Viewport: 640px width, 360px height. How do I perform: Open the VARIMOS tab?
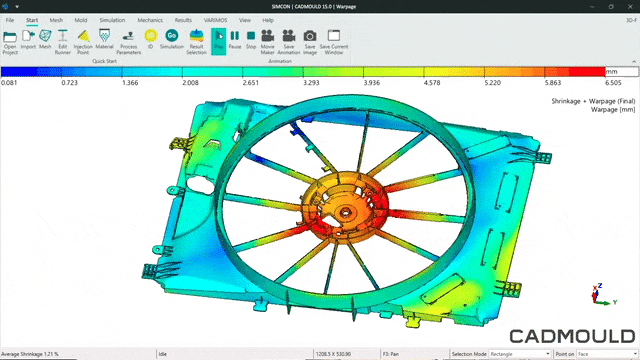216,20
